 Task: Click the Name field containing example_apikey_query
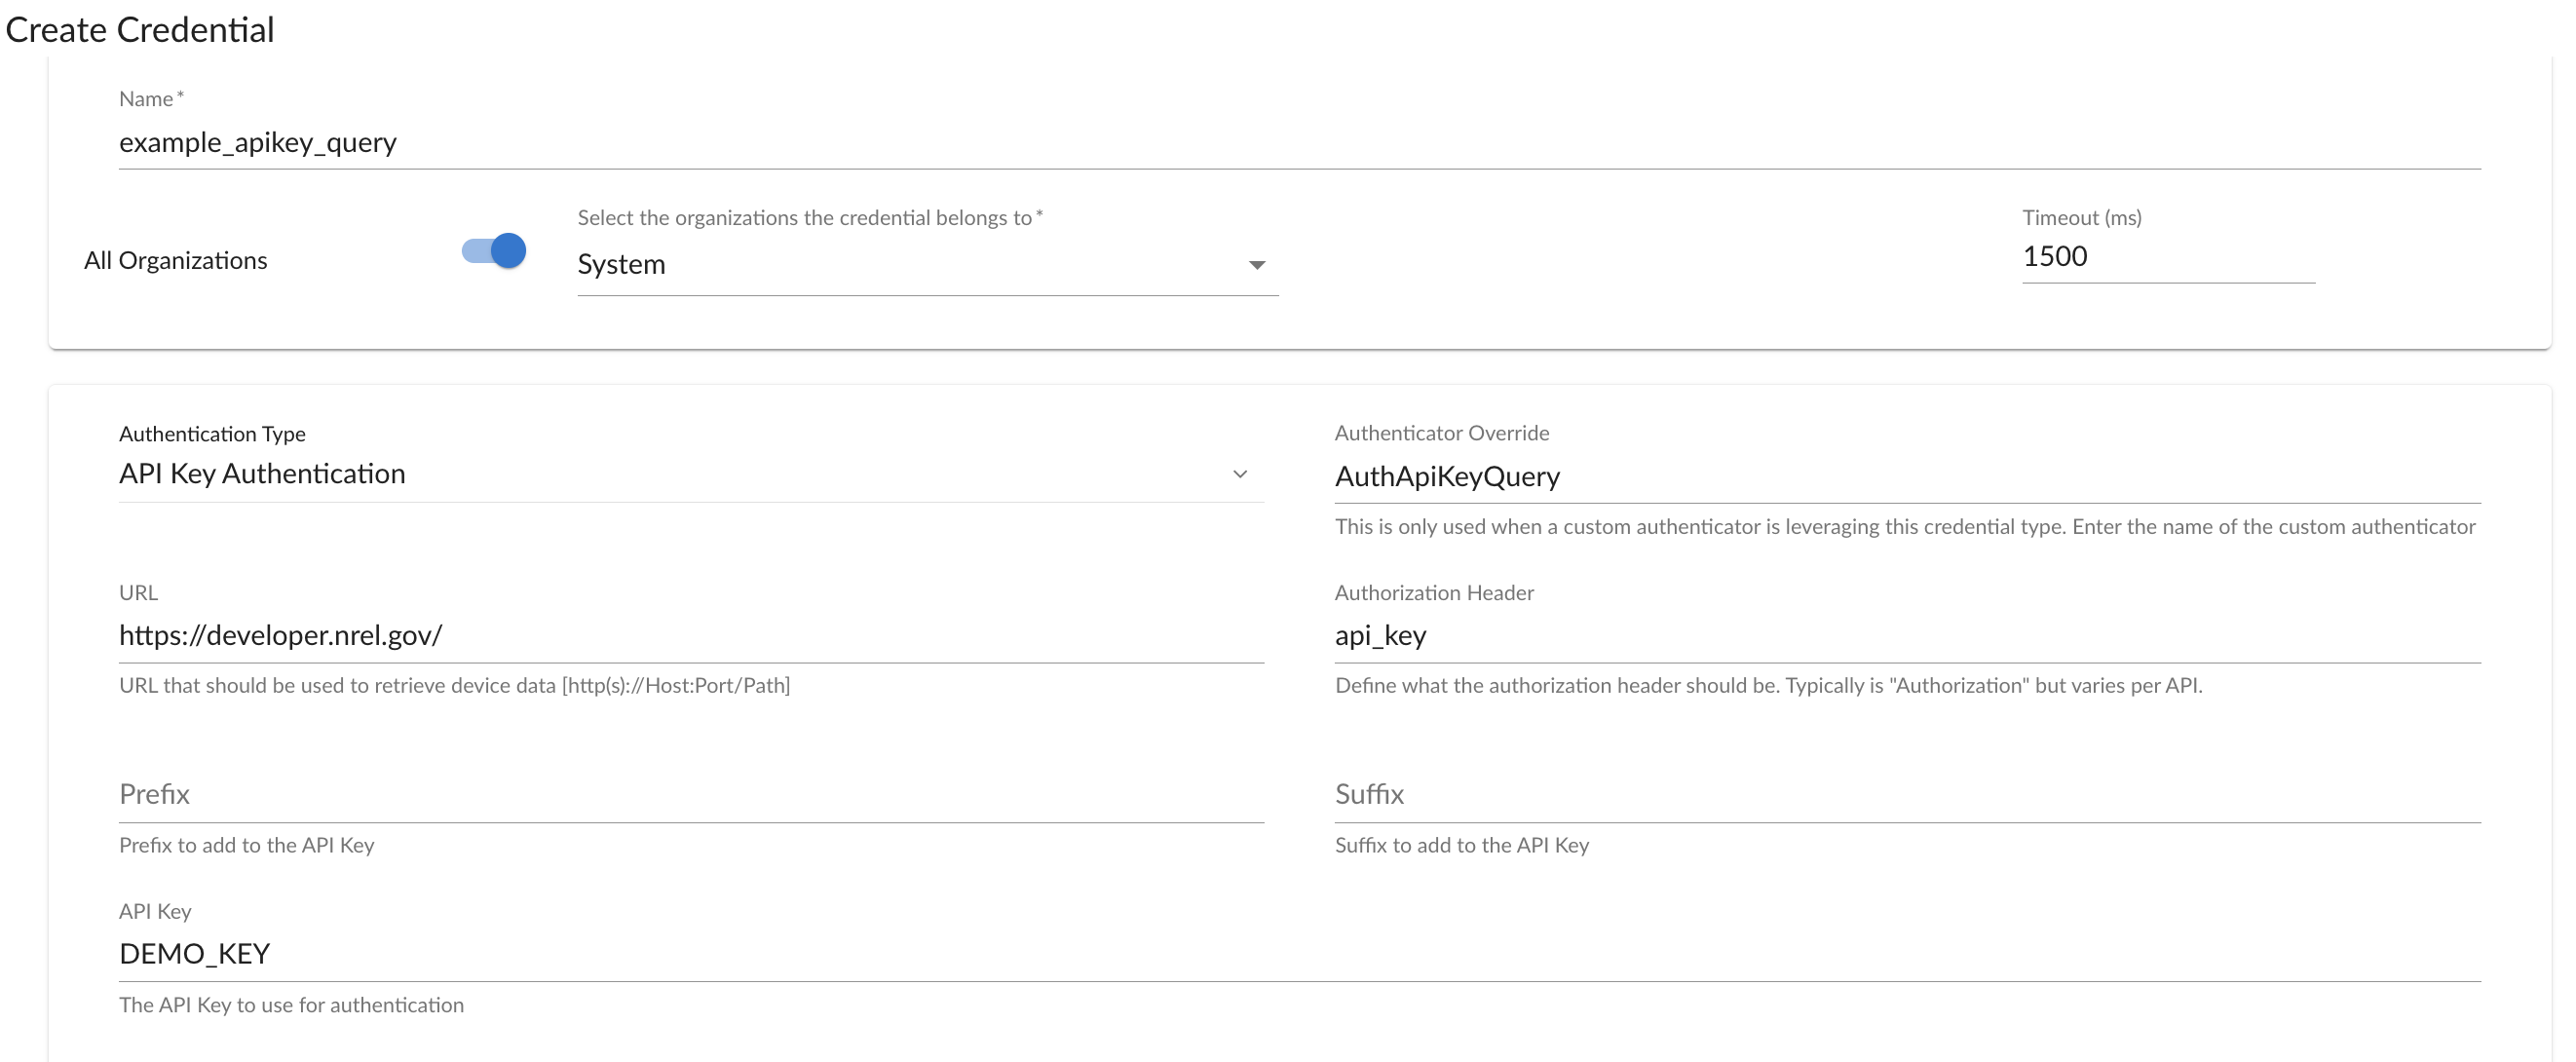(1298, 142)
